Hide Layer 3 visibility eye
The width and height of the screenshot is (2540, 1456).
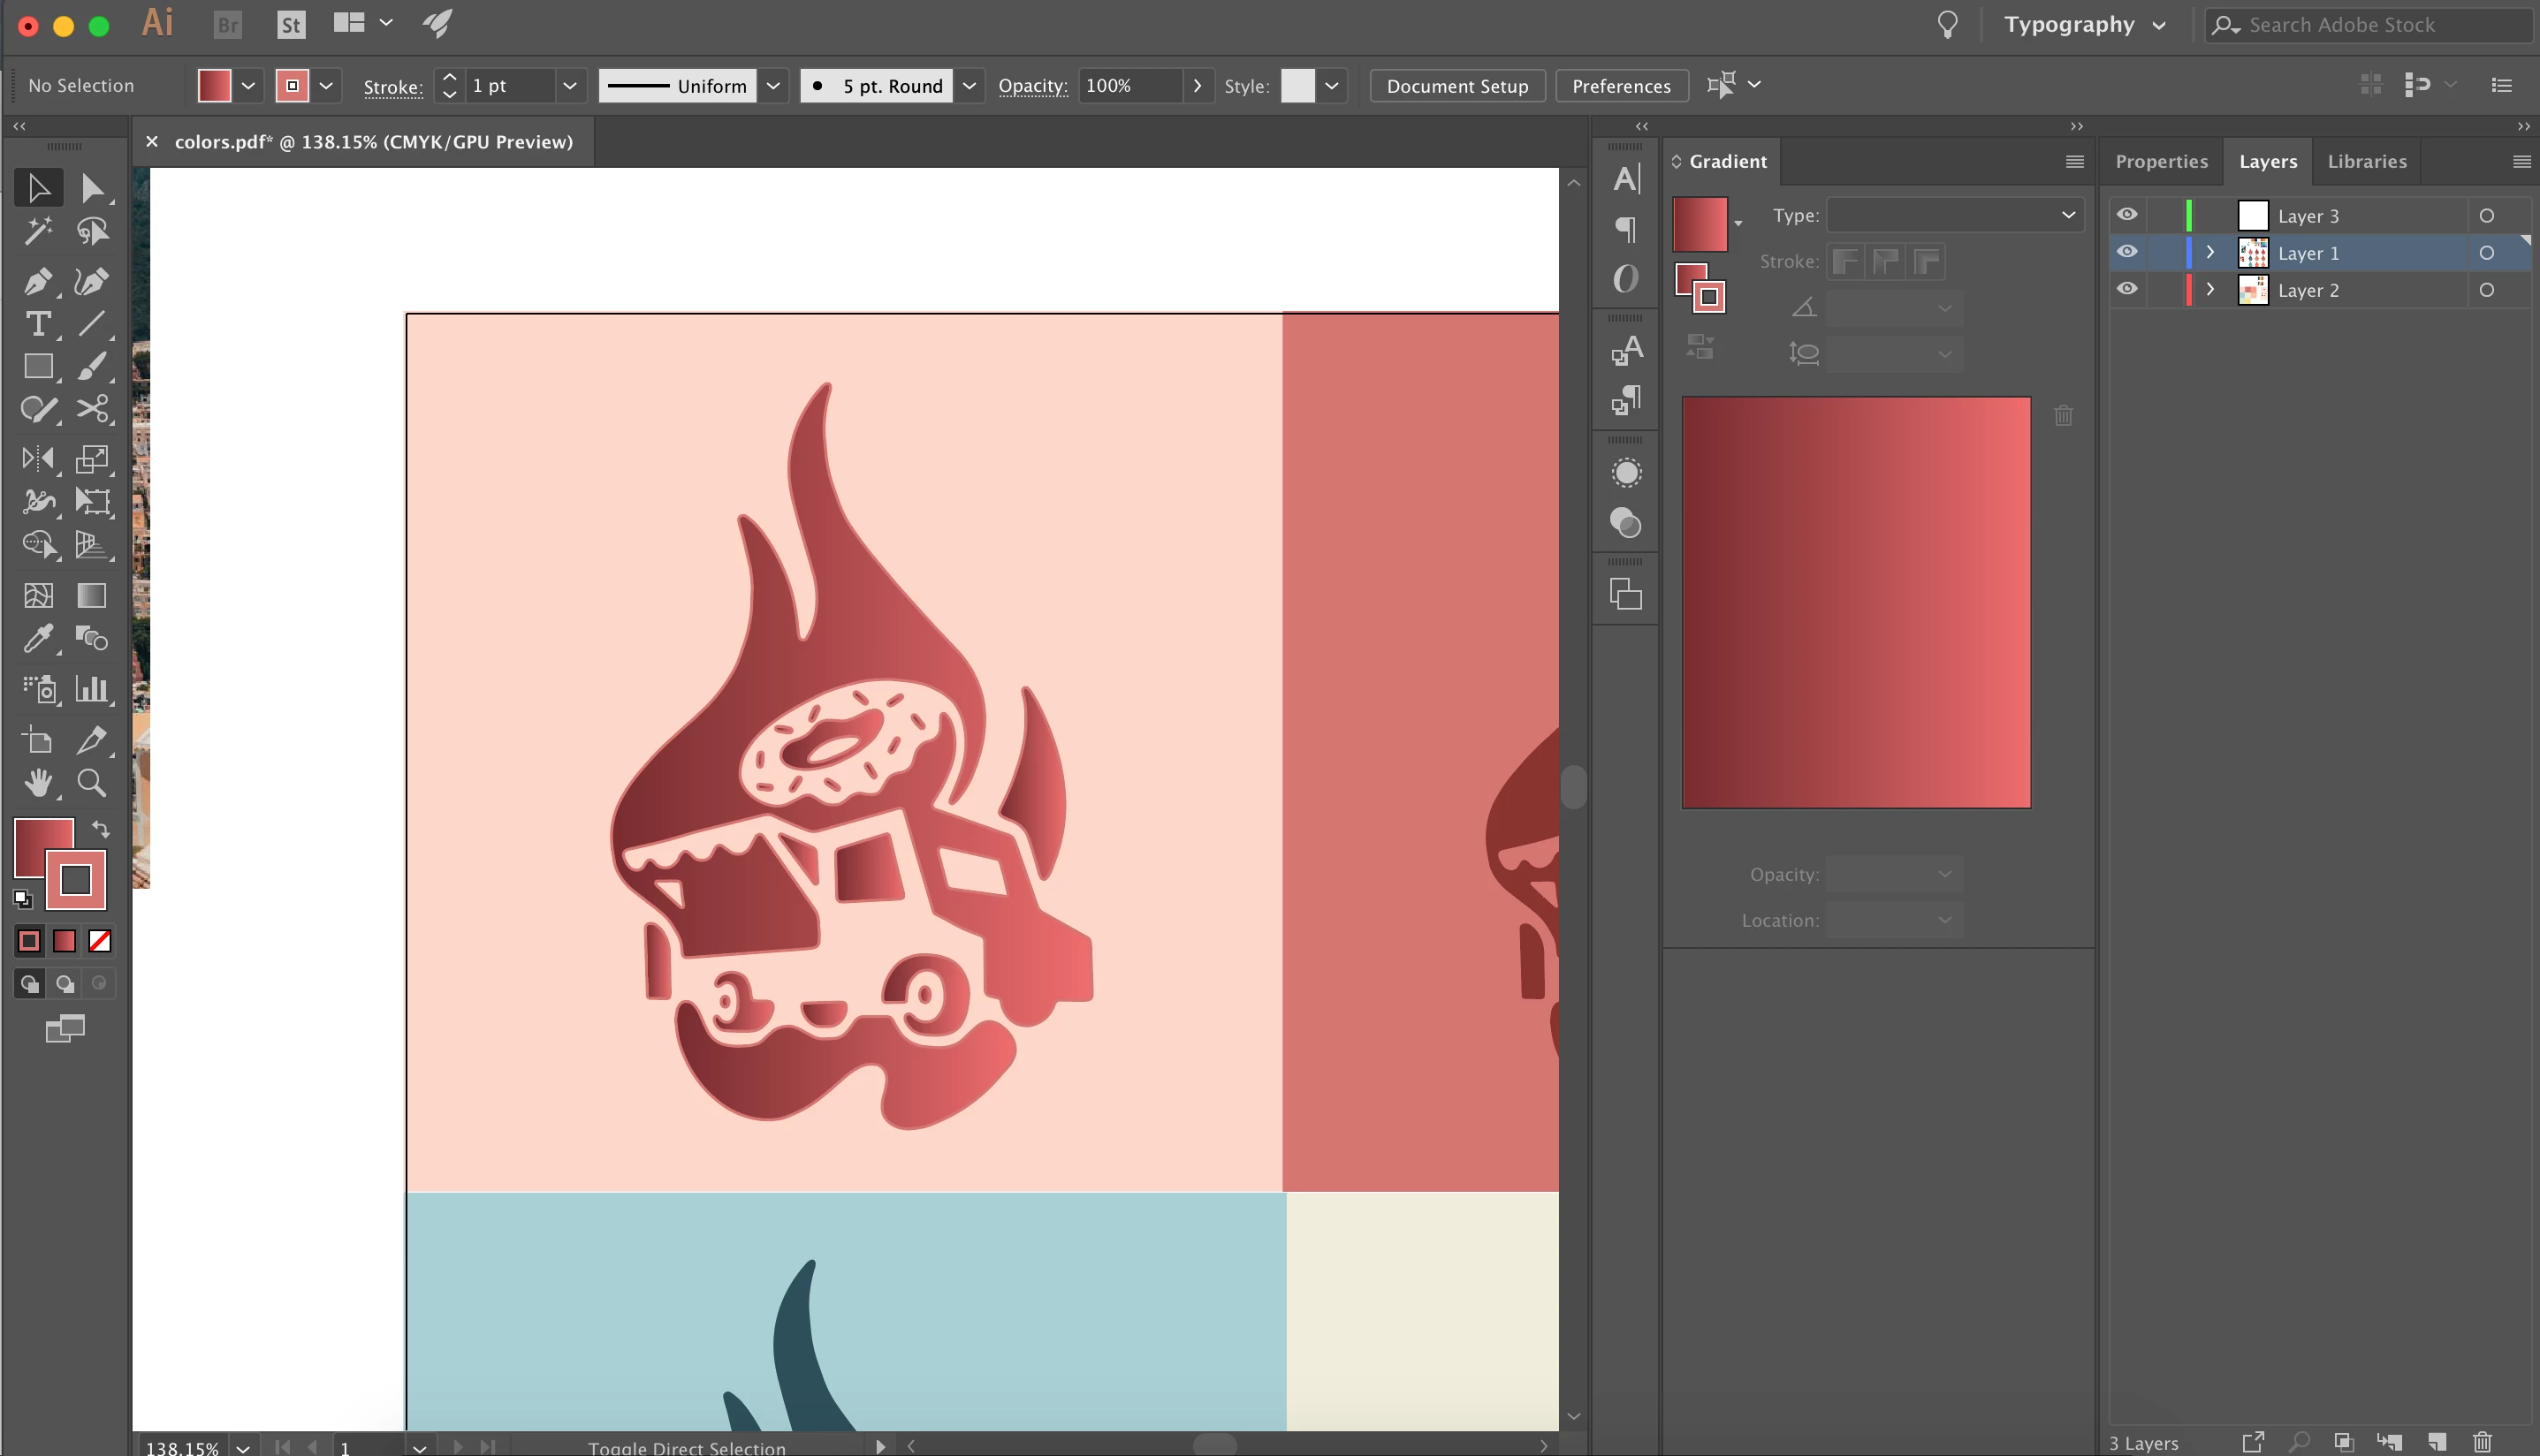2127,215
